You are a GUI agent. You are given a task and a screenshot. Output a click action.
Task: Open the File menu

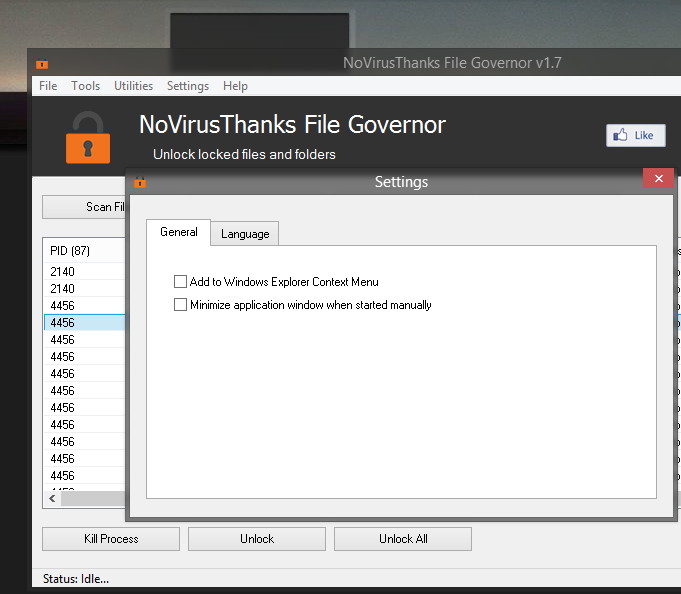click(48, 86)
